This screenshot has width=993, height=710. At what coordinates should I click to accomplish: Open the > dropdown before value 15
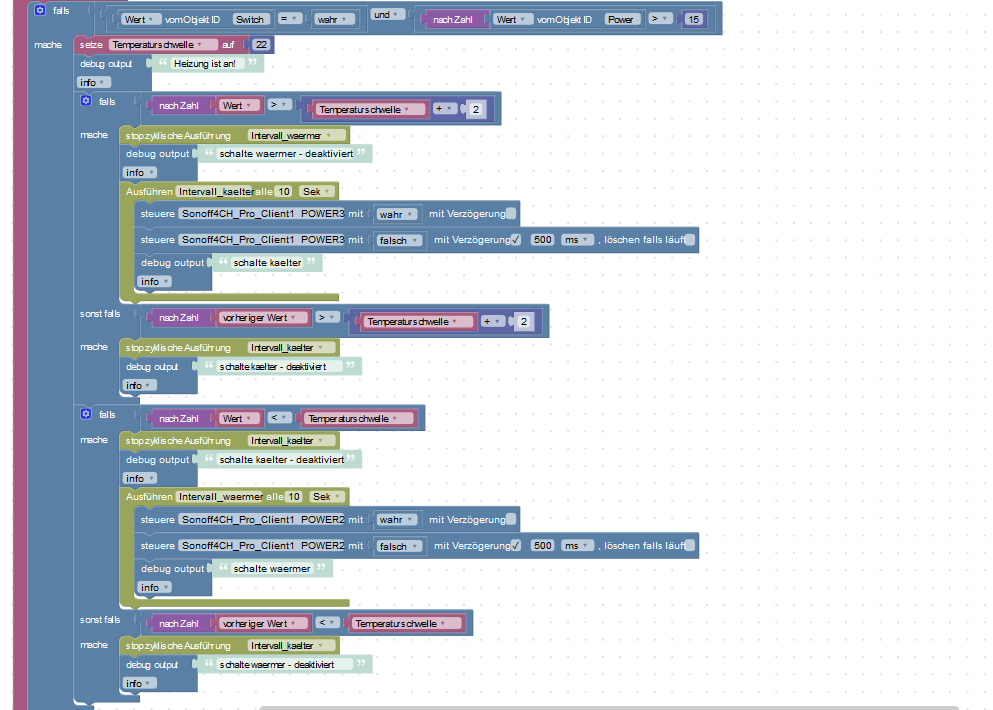point(661,19)
